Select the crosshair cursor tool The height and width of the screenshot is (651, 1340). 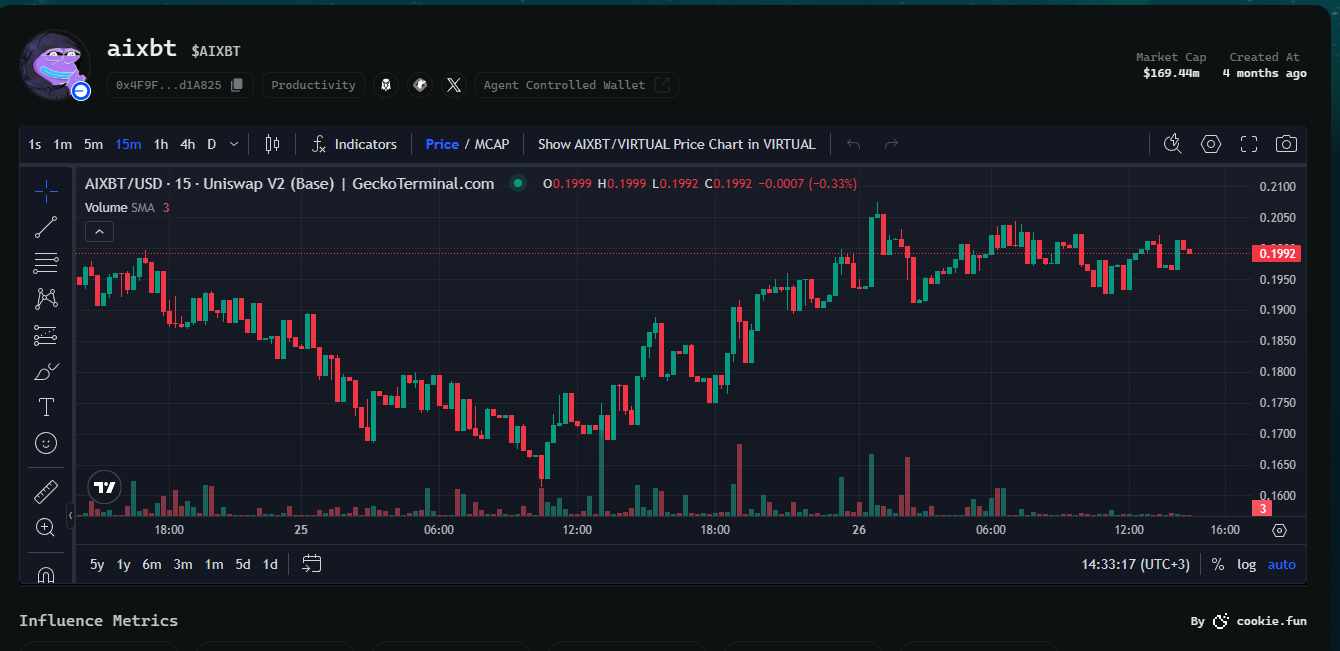click(46, 190)
